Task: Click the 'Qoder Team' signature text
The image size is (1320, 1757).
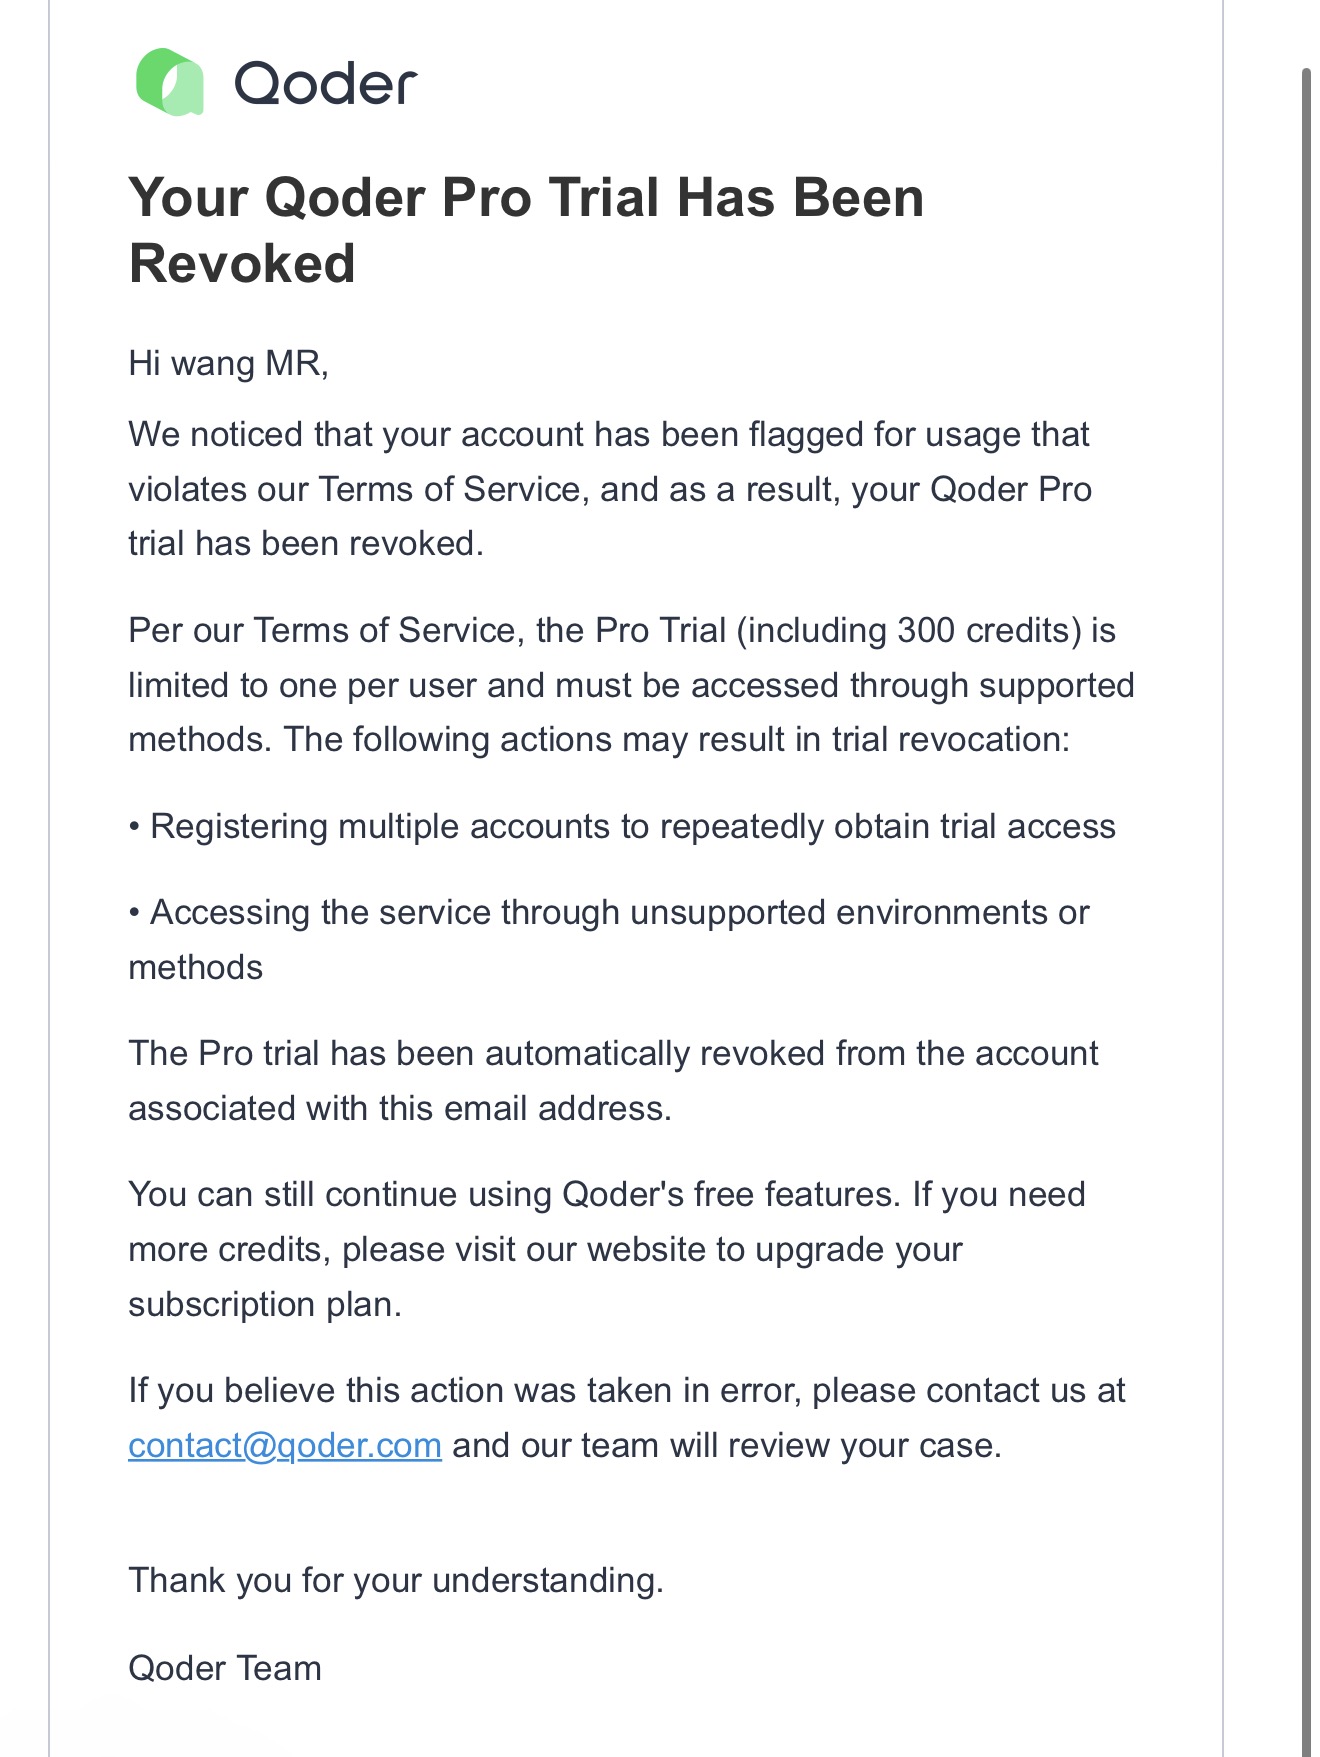Action: click(225, 1668)
